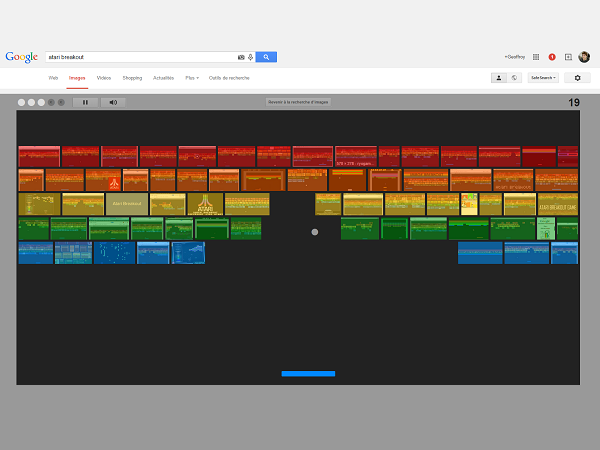This screenshot has height=450, width=600.
Task: Click the search-by-image camera icon
Action: pyautogui.click(x=241, y=57)
